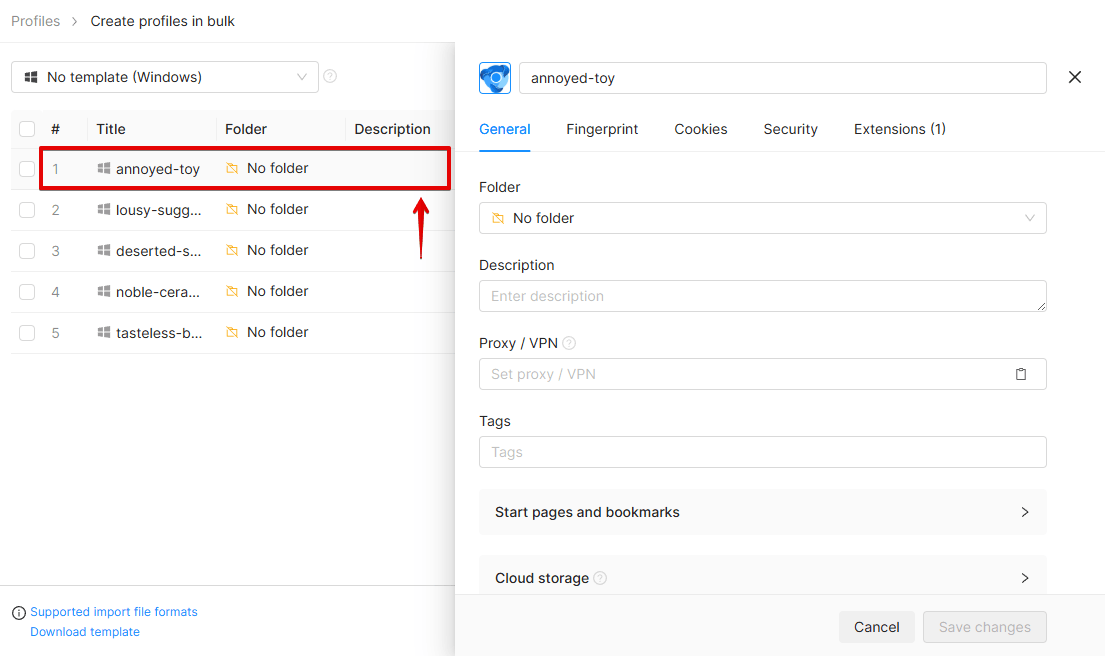Screen dimensions: 1105x656
Task: Expand Start pages and bookmarks section
Action: tap(763, 512)
